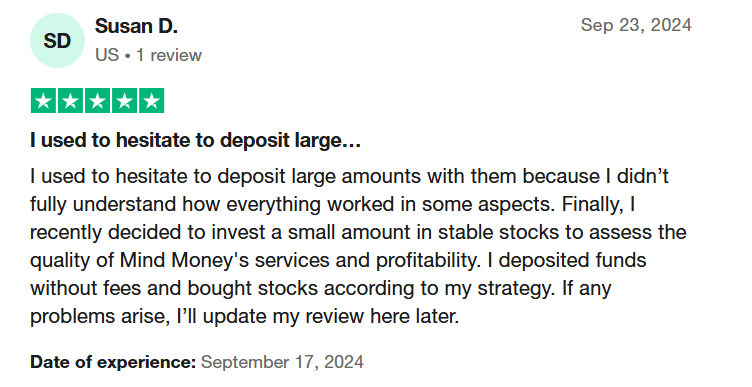This screenshot has height=387, width=752.
Task: Click the US country label
Action: [x=107, y=55]
